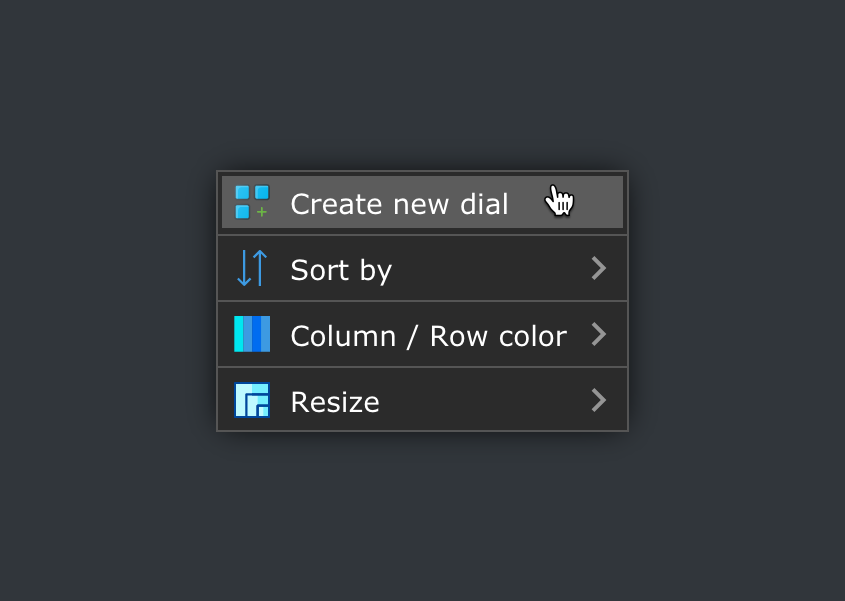Screen dimensions: 845x601
Task: Open the Resize submenu chevron
Action: [598, 400]
